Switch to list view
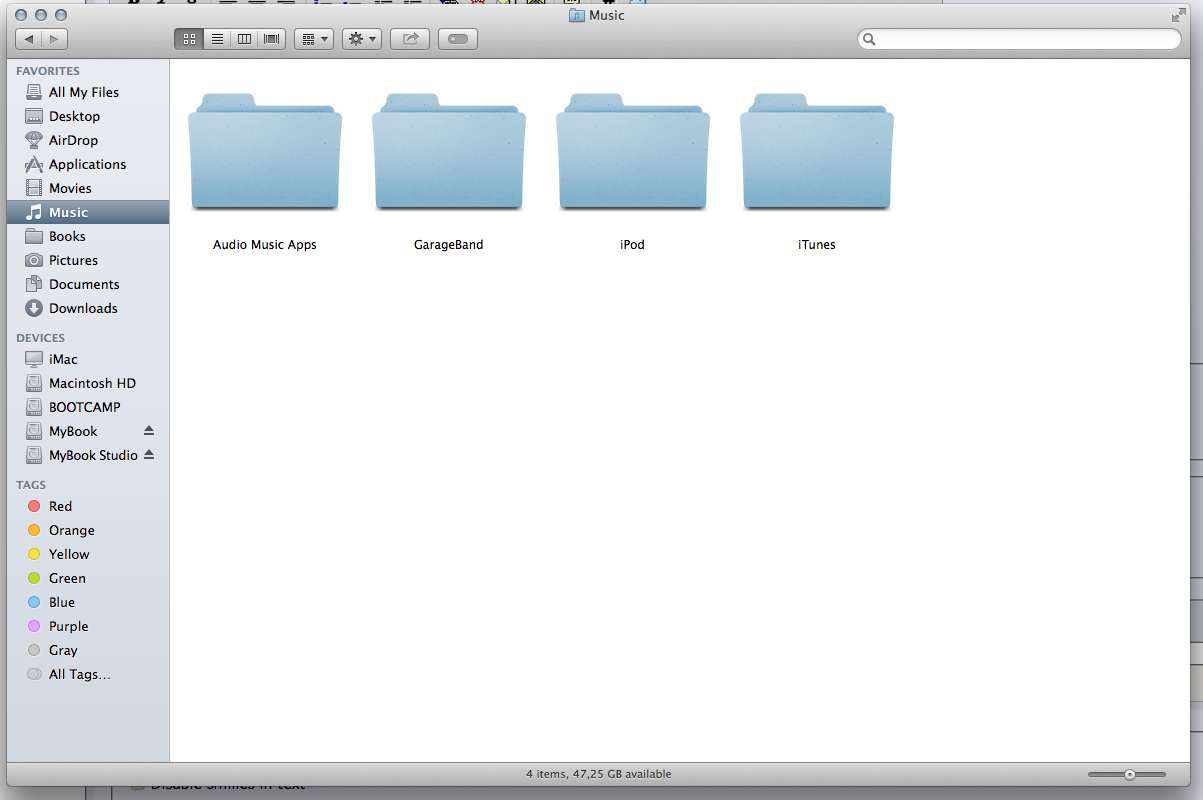Screen dimensions: 1203x800 coord(216,39)
